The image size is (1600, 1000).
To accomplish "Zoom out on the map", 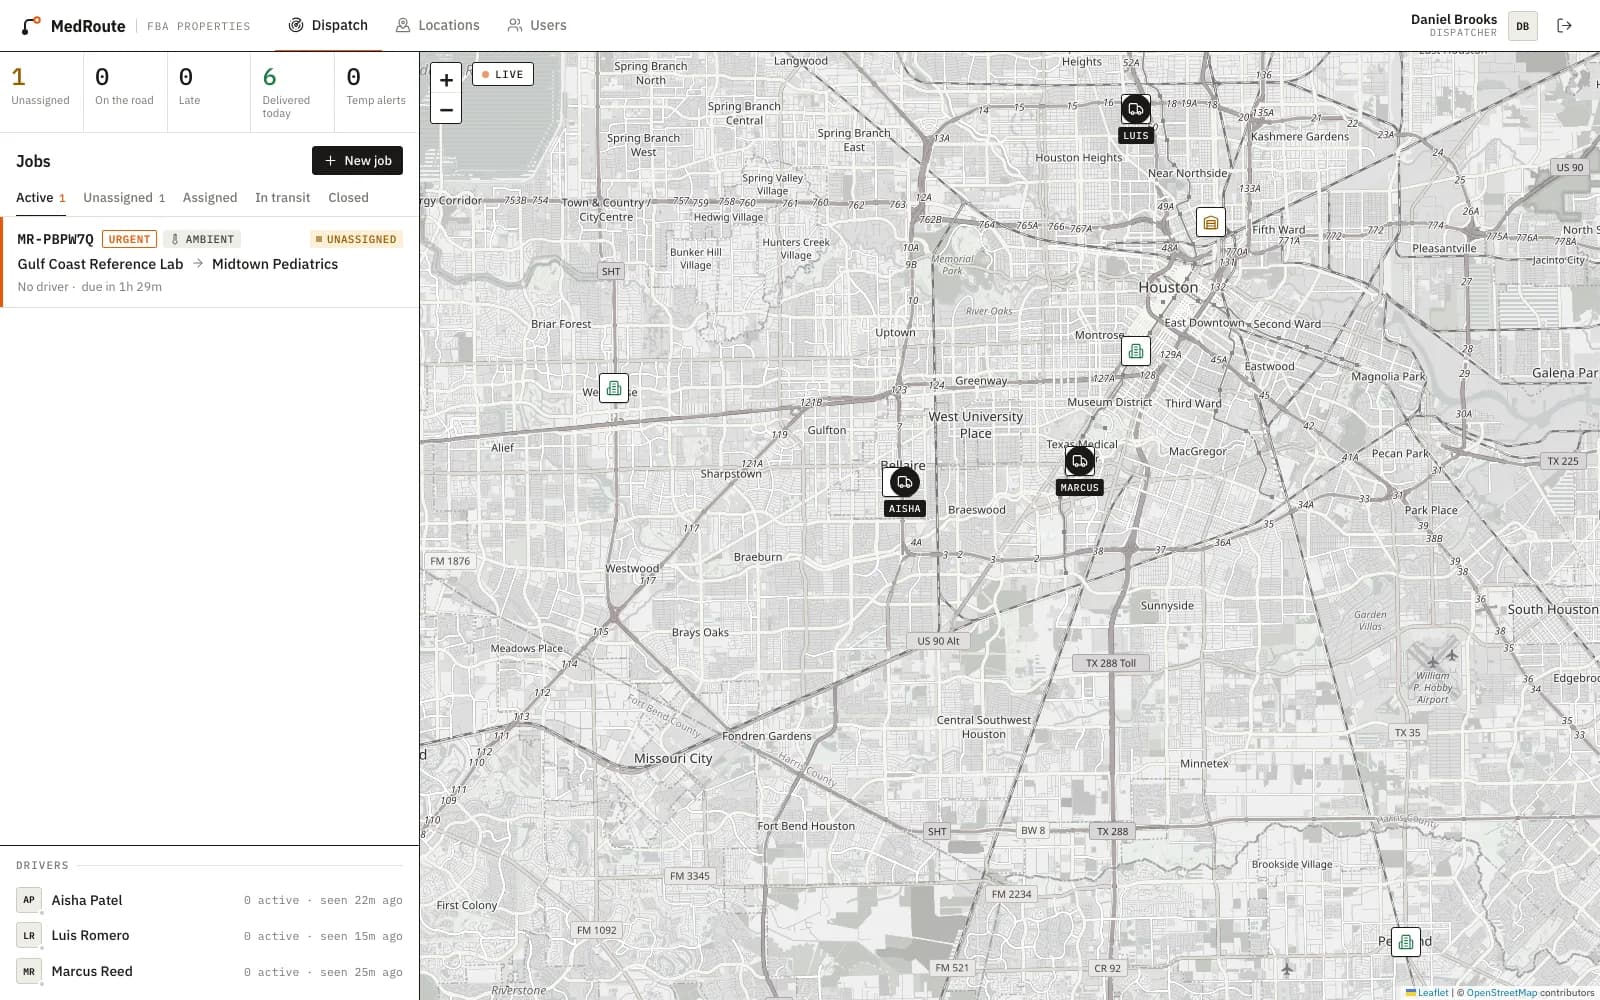I will pos(446,110).
